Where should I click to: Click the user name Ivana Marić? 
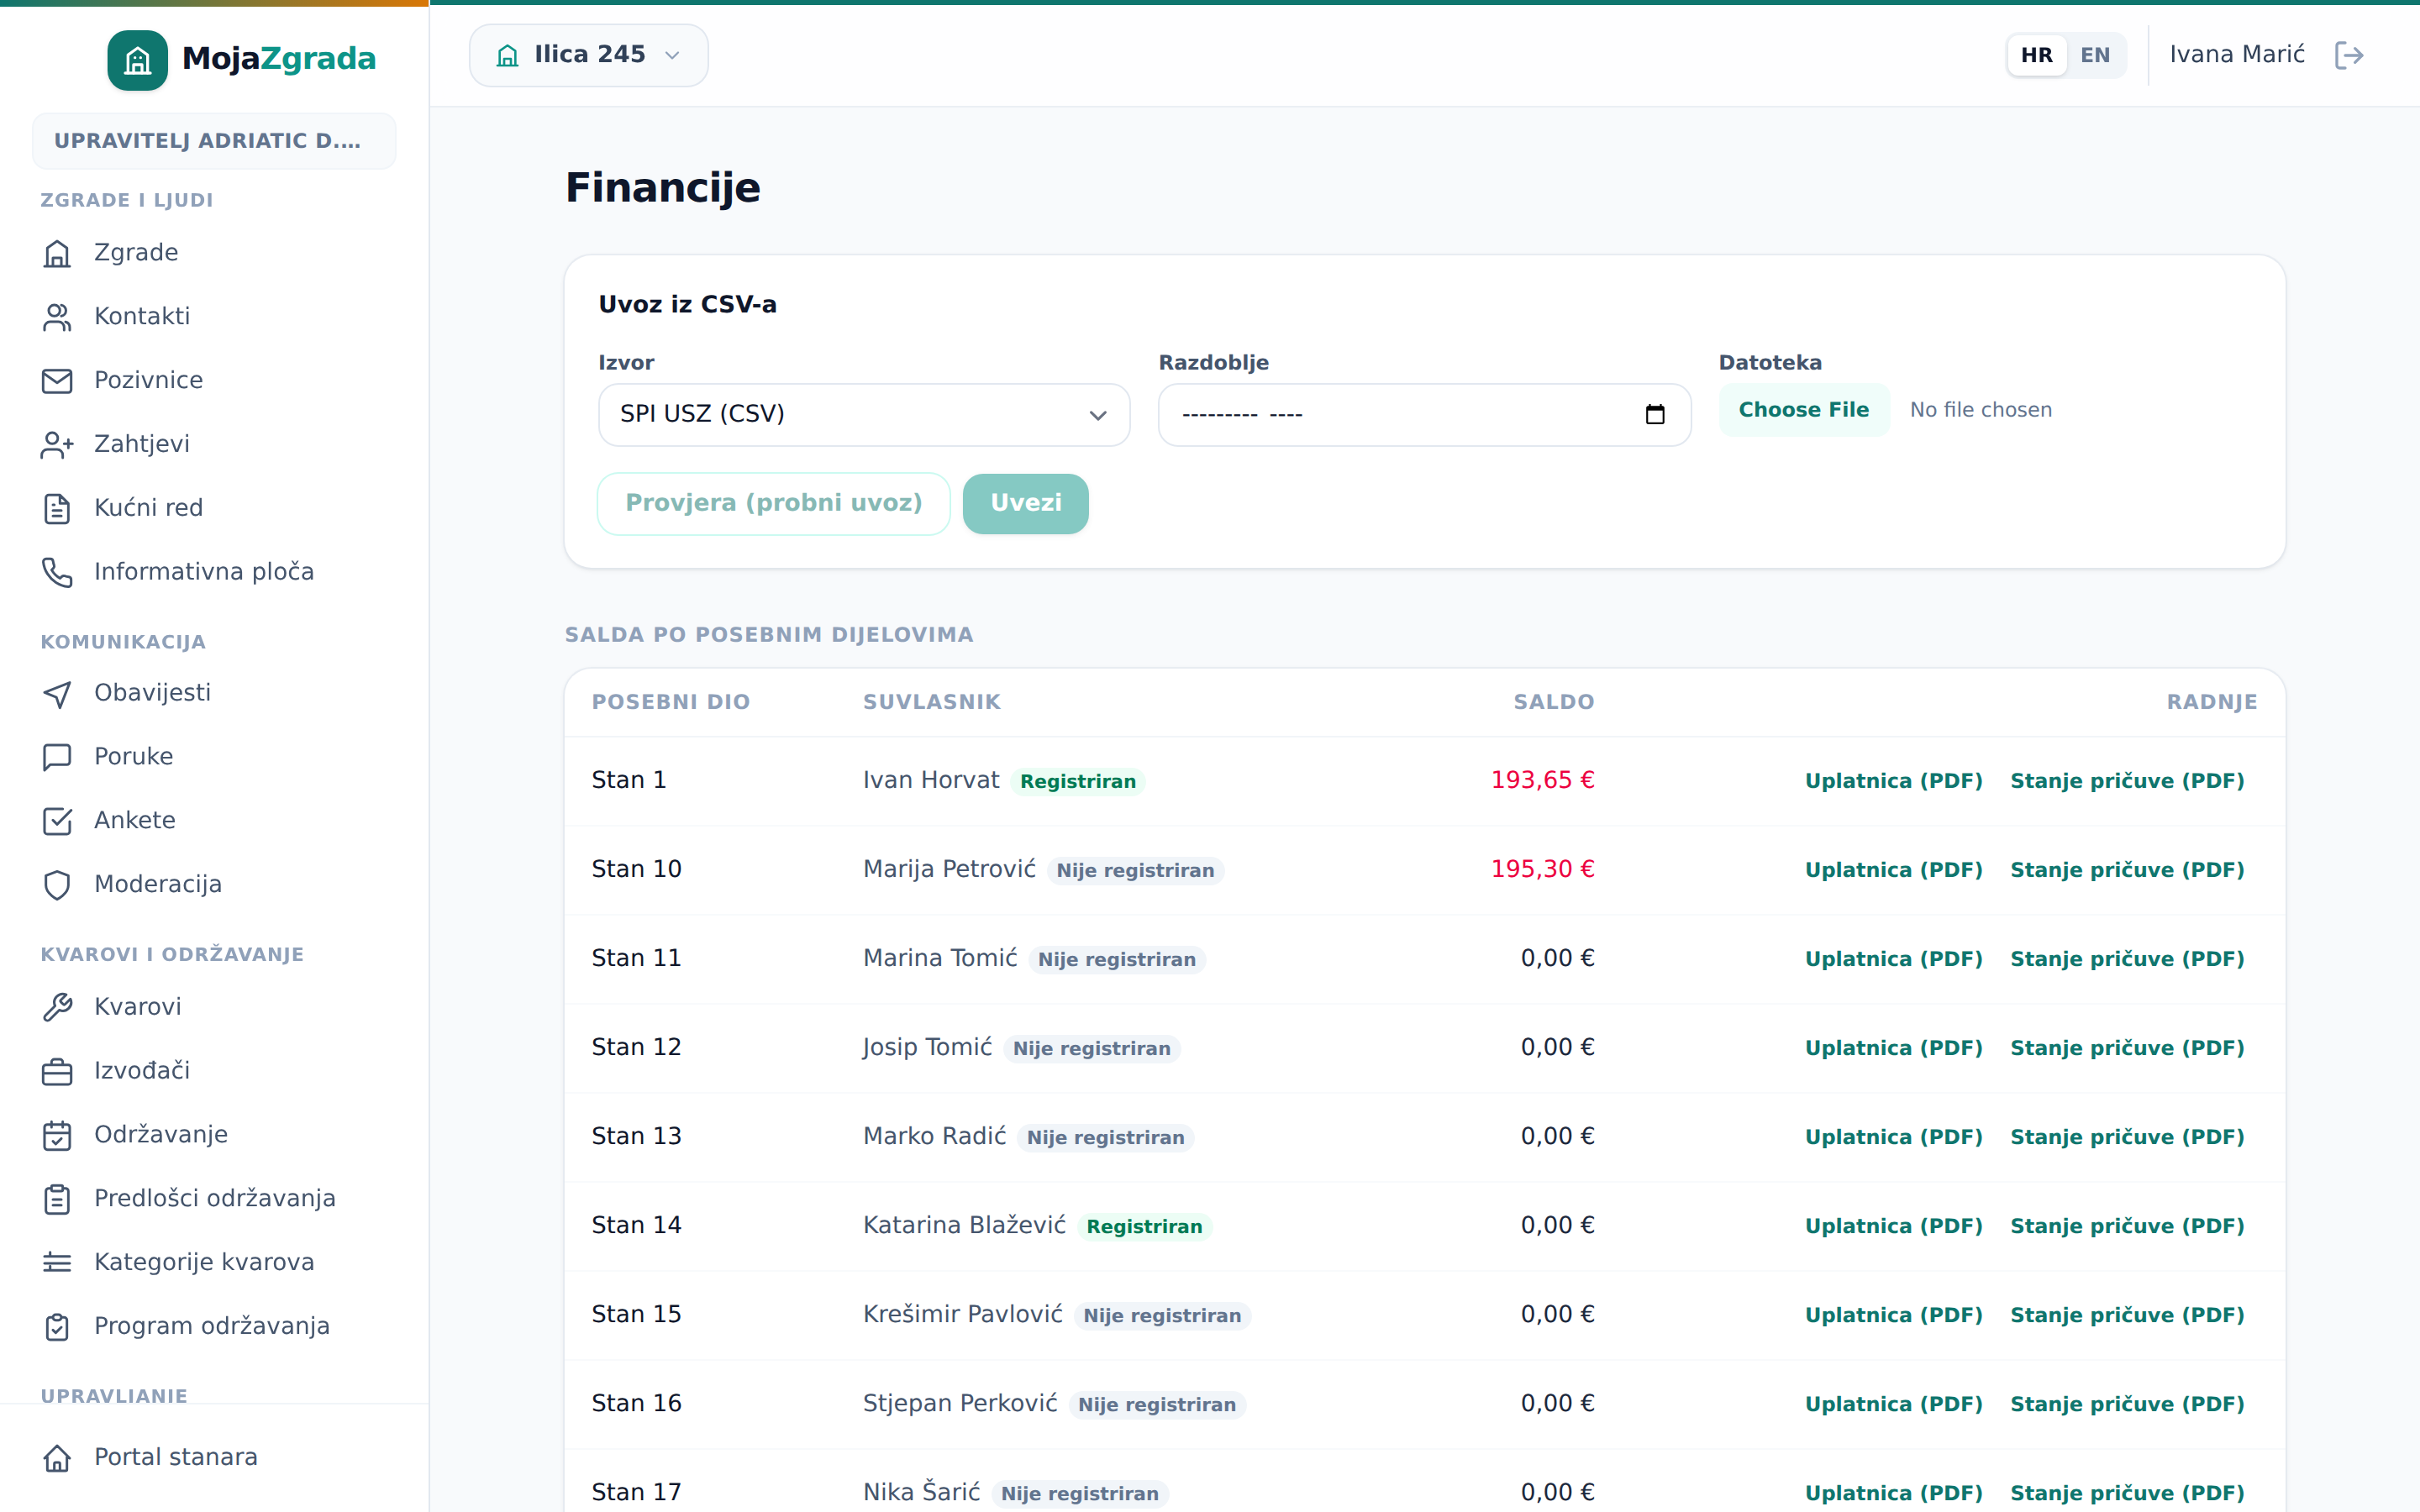click(x=2237, y=55)
